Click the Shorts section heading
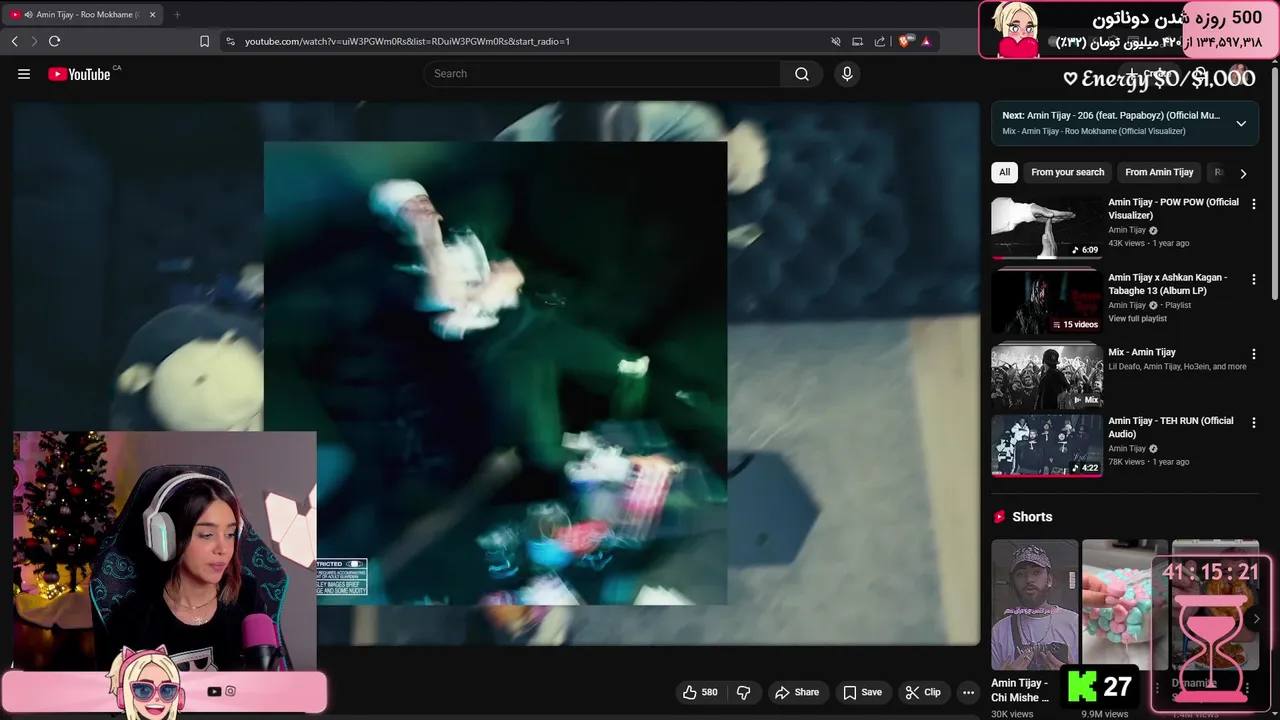1280x720 pixels. (x=1032, y=517)
